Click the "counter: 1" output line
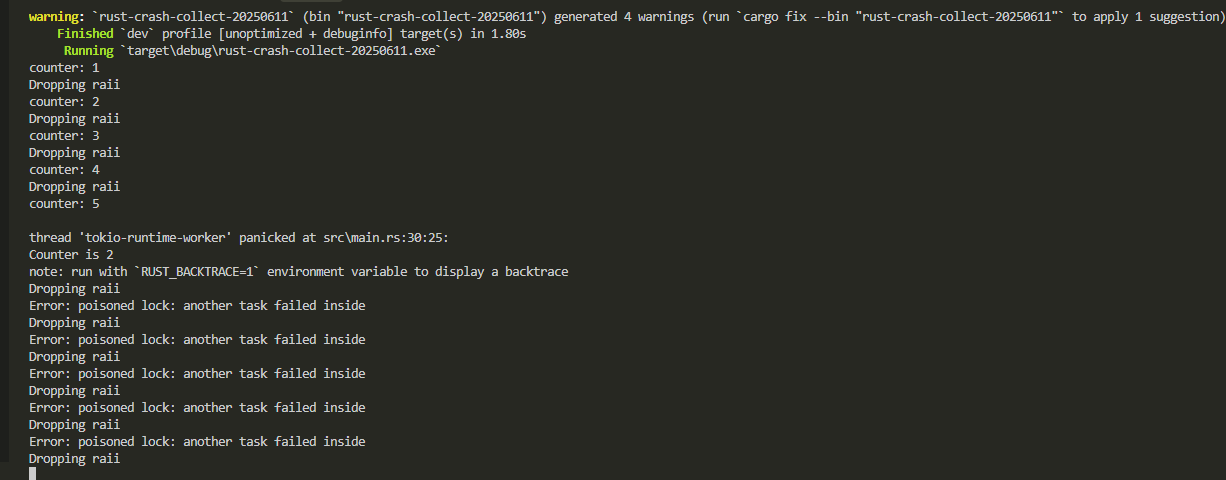The height and width of the screenshot is (480, 1226). [x=64, y=68]
